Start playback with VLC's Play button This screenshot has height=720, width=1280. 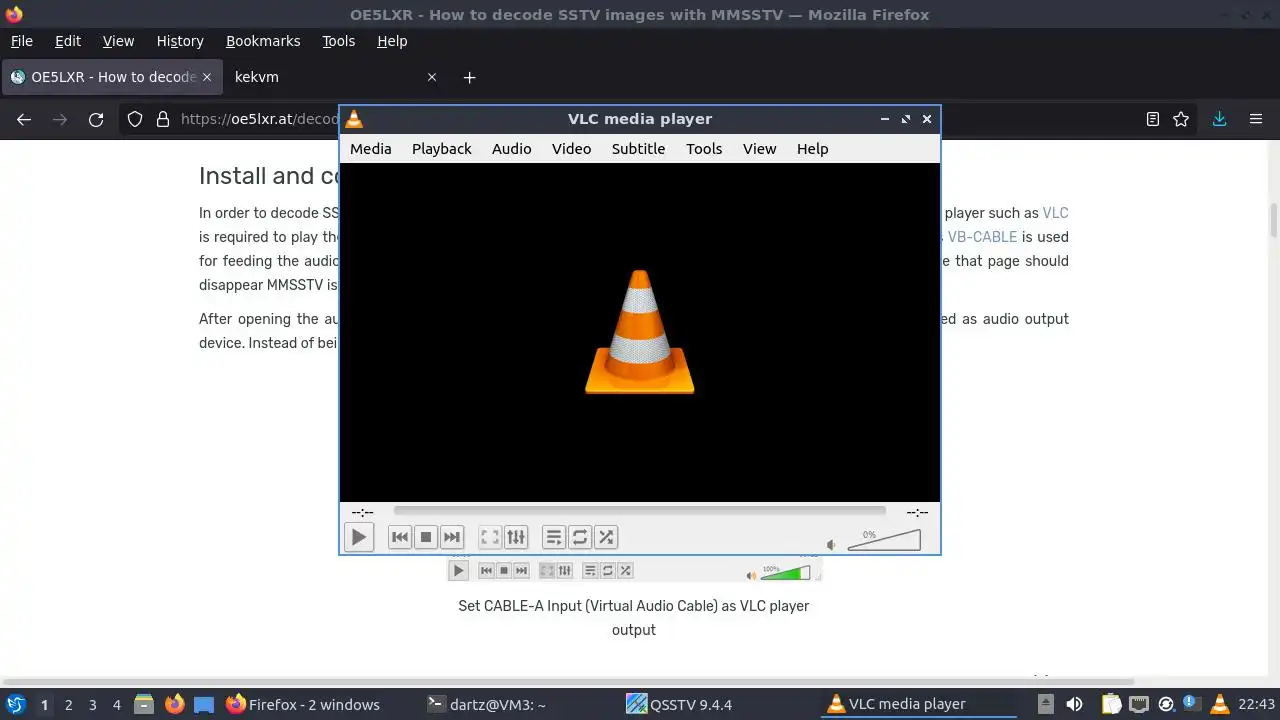358,537
